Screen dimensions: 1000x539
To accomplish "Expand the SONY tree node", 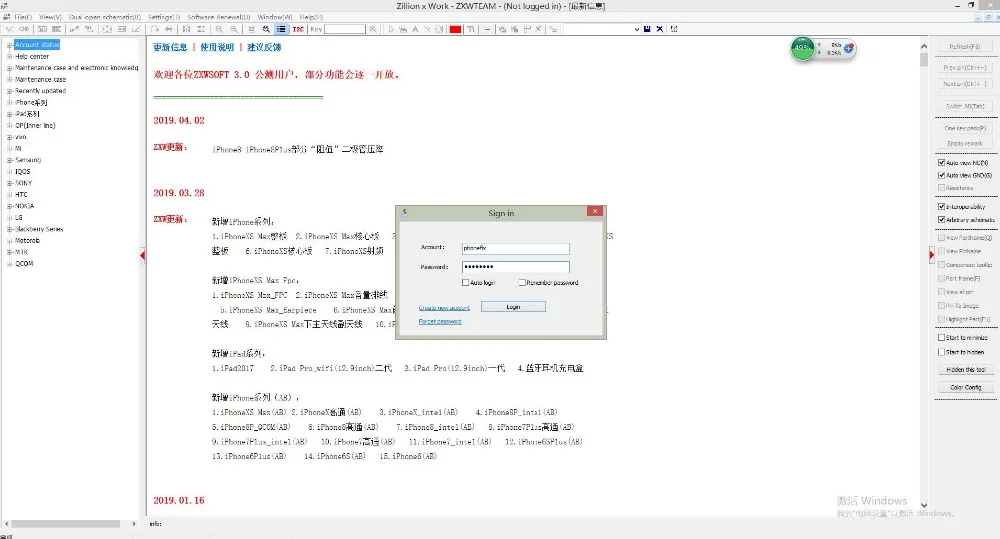I will [x=10, y=182].
